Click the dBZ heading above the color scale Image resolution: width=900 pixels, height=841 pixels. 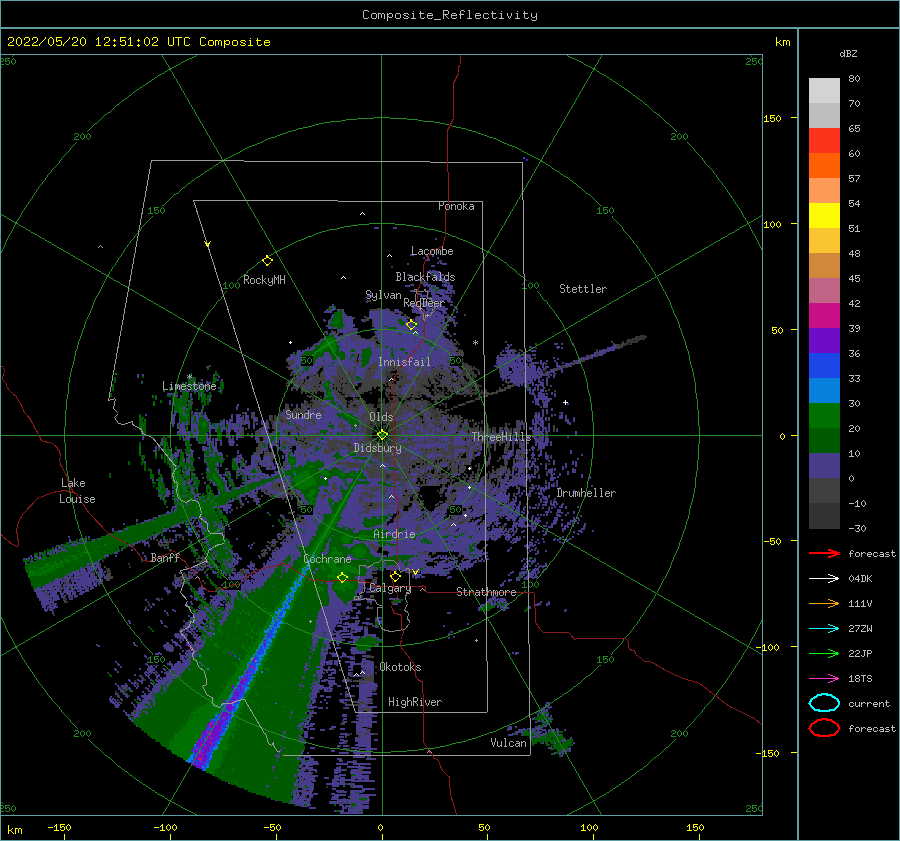tap(848, 53)
